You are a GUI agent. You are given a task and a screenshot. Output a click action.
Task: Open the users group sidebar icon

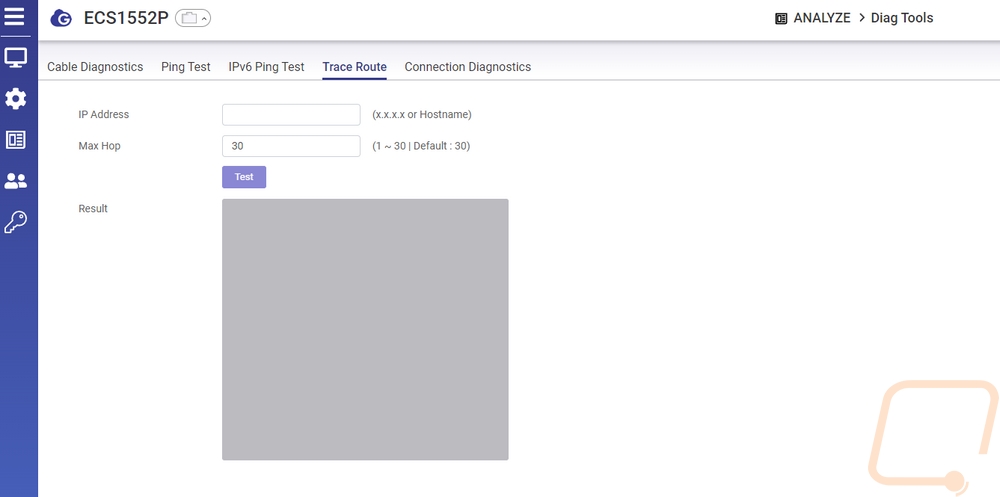coord(16,181)
